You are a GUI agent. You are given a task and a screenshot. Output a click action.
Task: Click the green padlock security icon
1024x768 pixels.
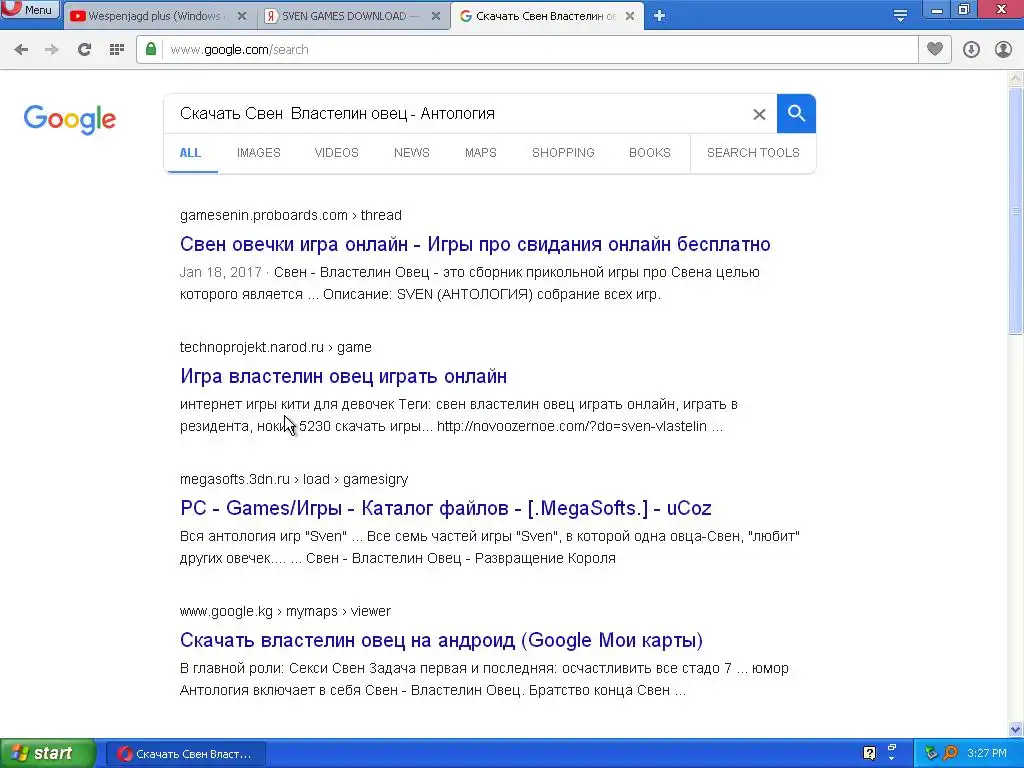pyautogui.click(x=151, y=49)
